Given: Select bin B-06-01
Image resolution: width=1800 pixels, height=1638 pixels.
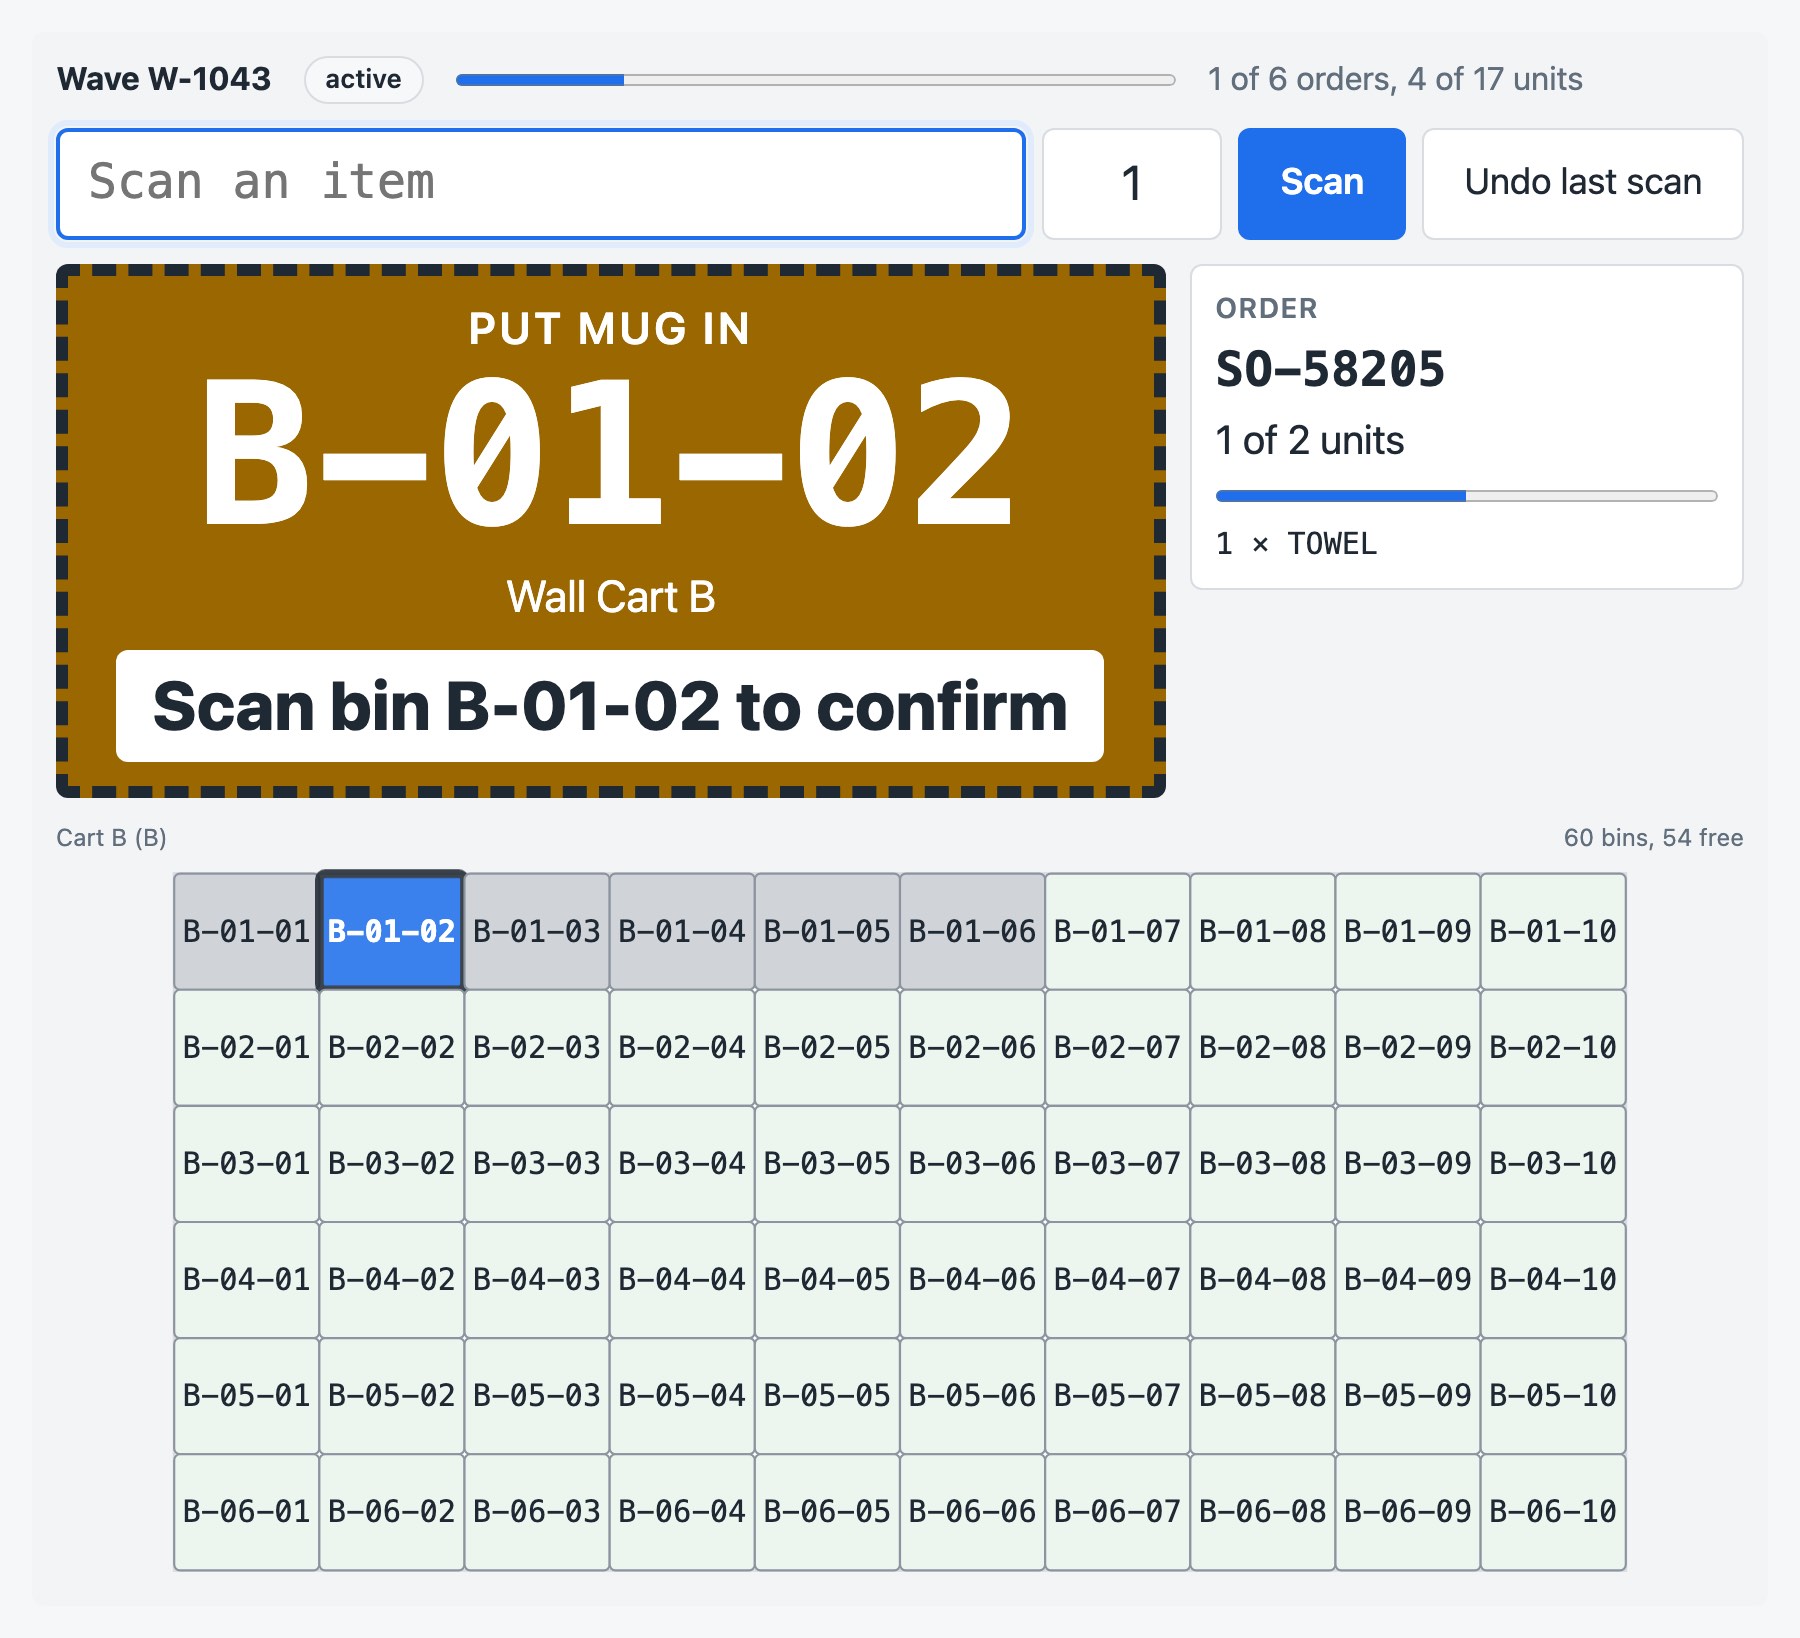Looking at the screenshot, I should coord(246,1511).
